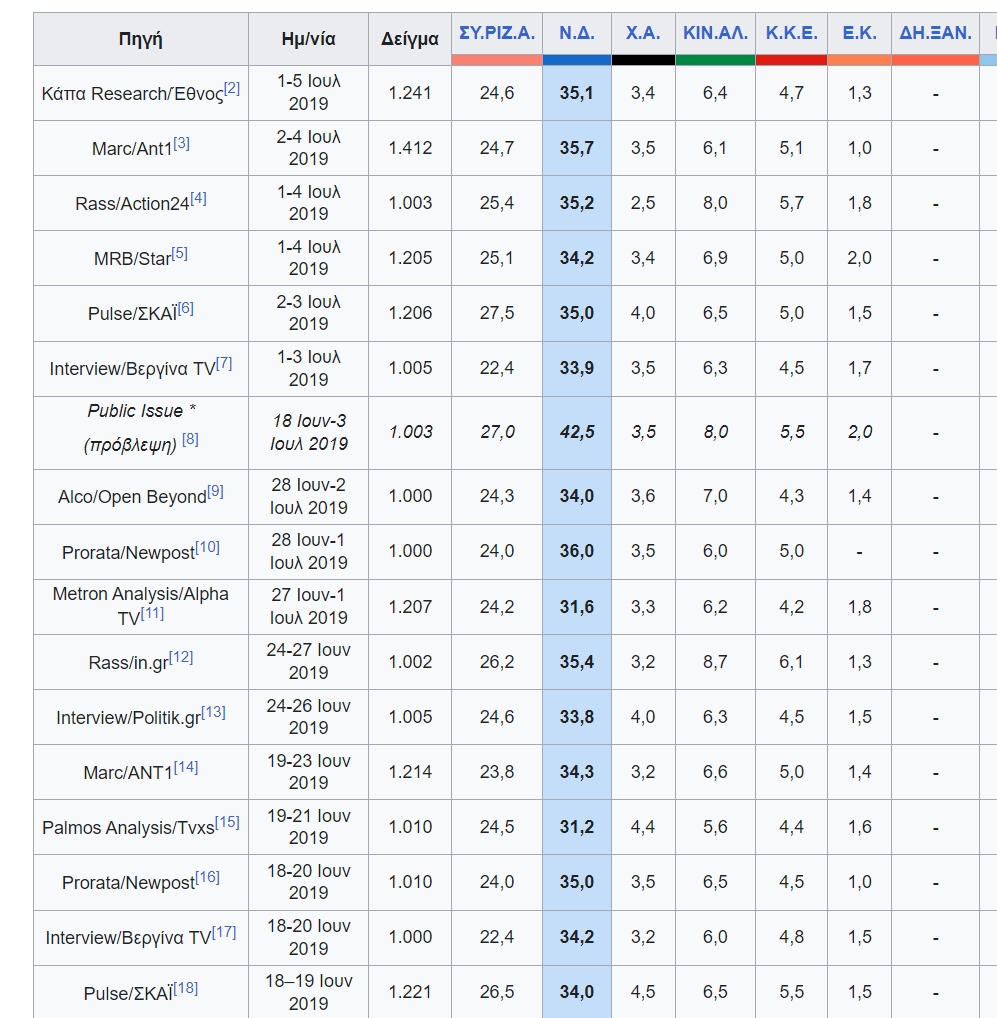The width and height of the screenshot is (997, 1018).
Task: Click the green color bar under ΚΙΝ.ΑΛ.
Action: coord(715,60)
